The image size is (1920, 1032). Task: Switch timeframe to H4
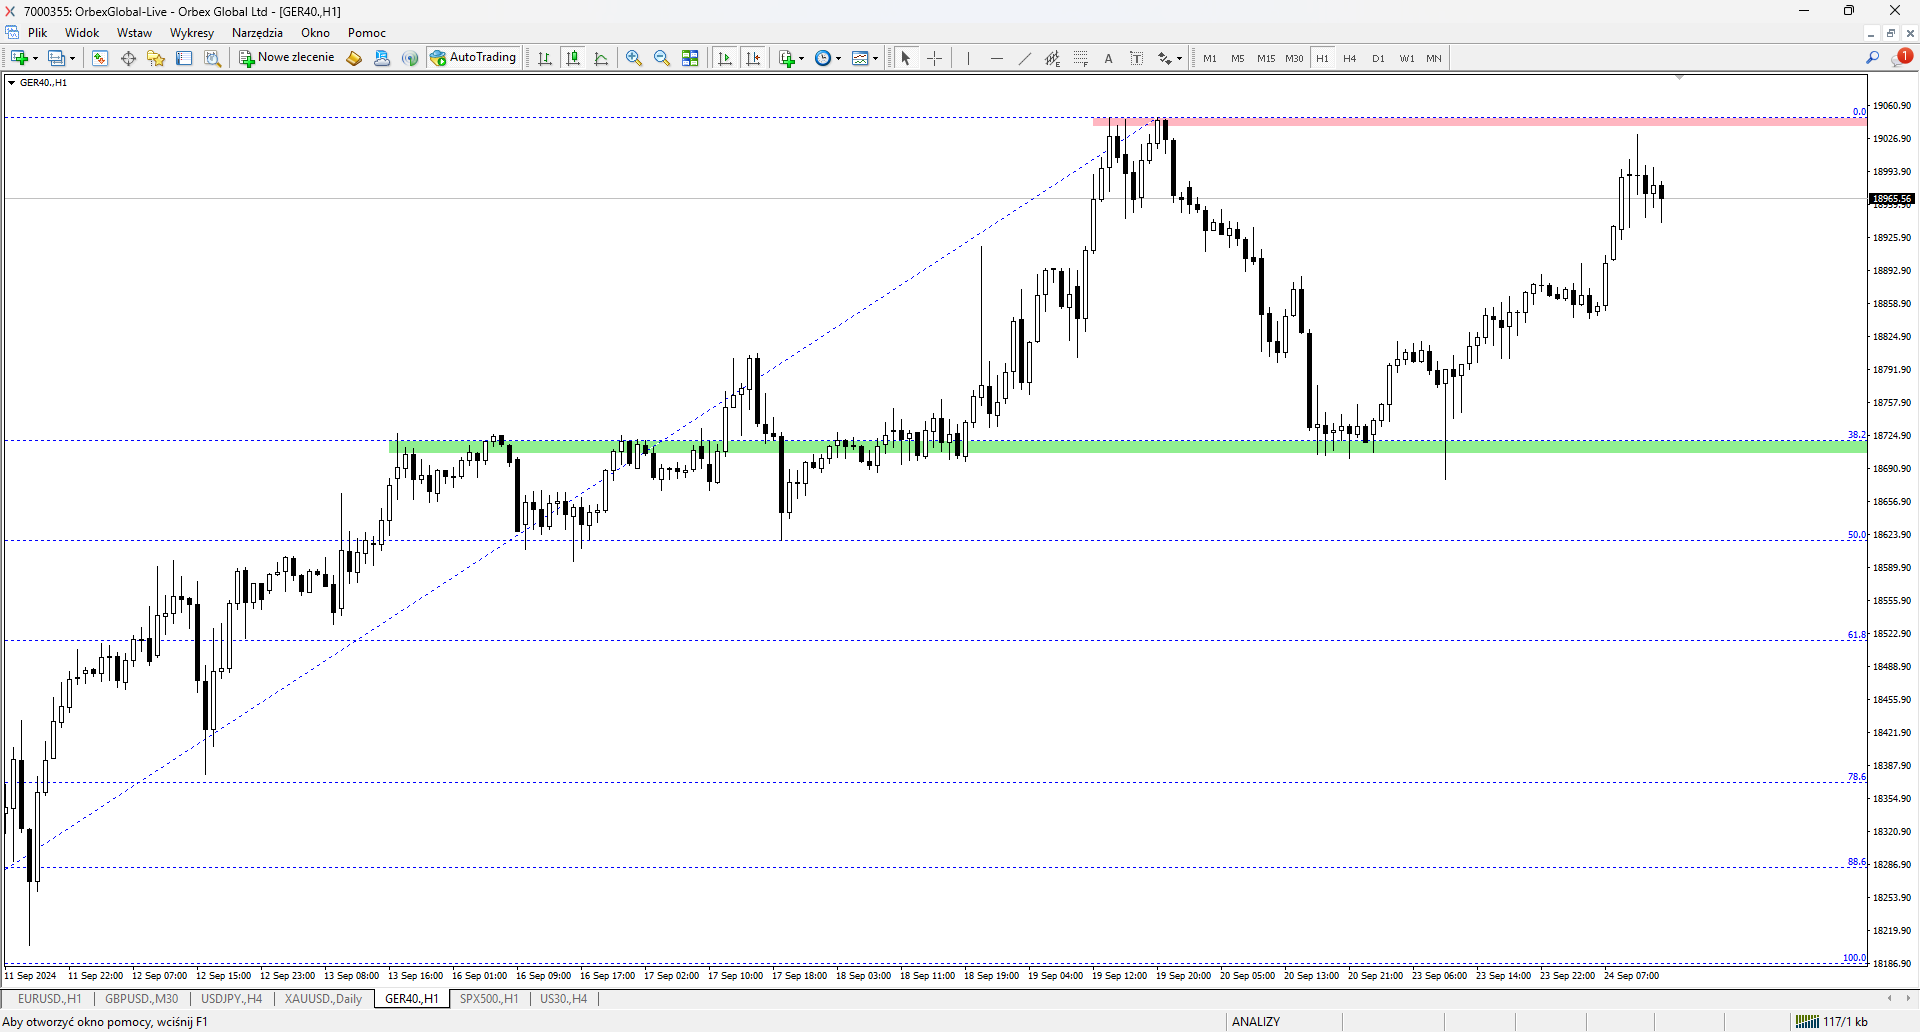[x=1350, y=58]
